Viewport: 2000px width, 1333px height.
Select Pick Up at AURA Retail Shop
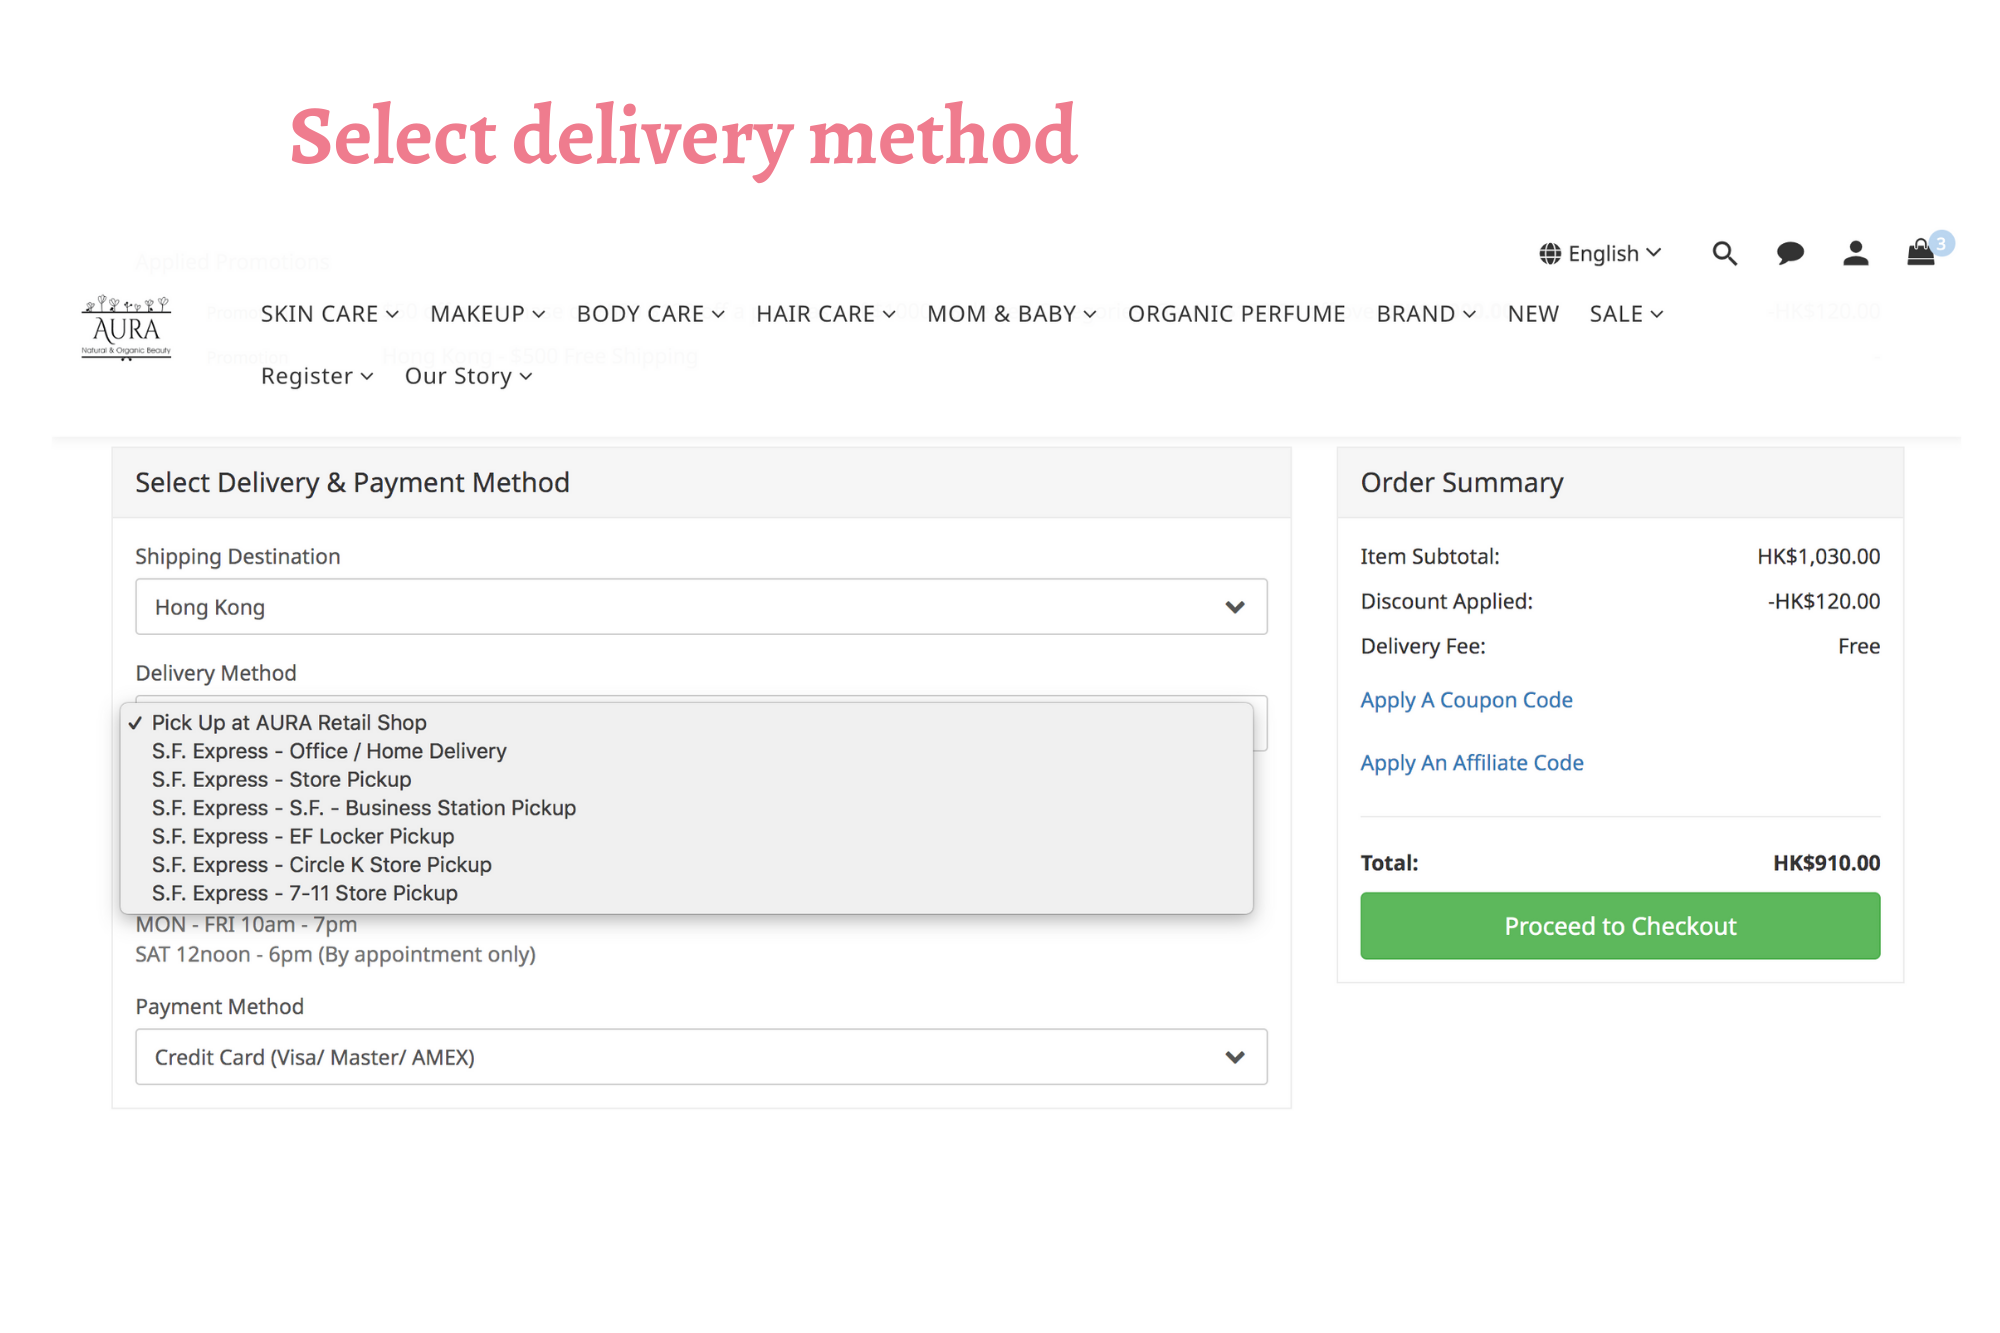coord(289,723)
